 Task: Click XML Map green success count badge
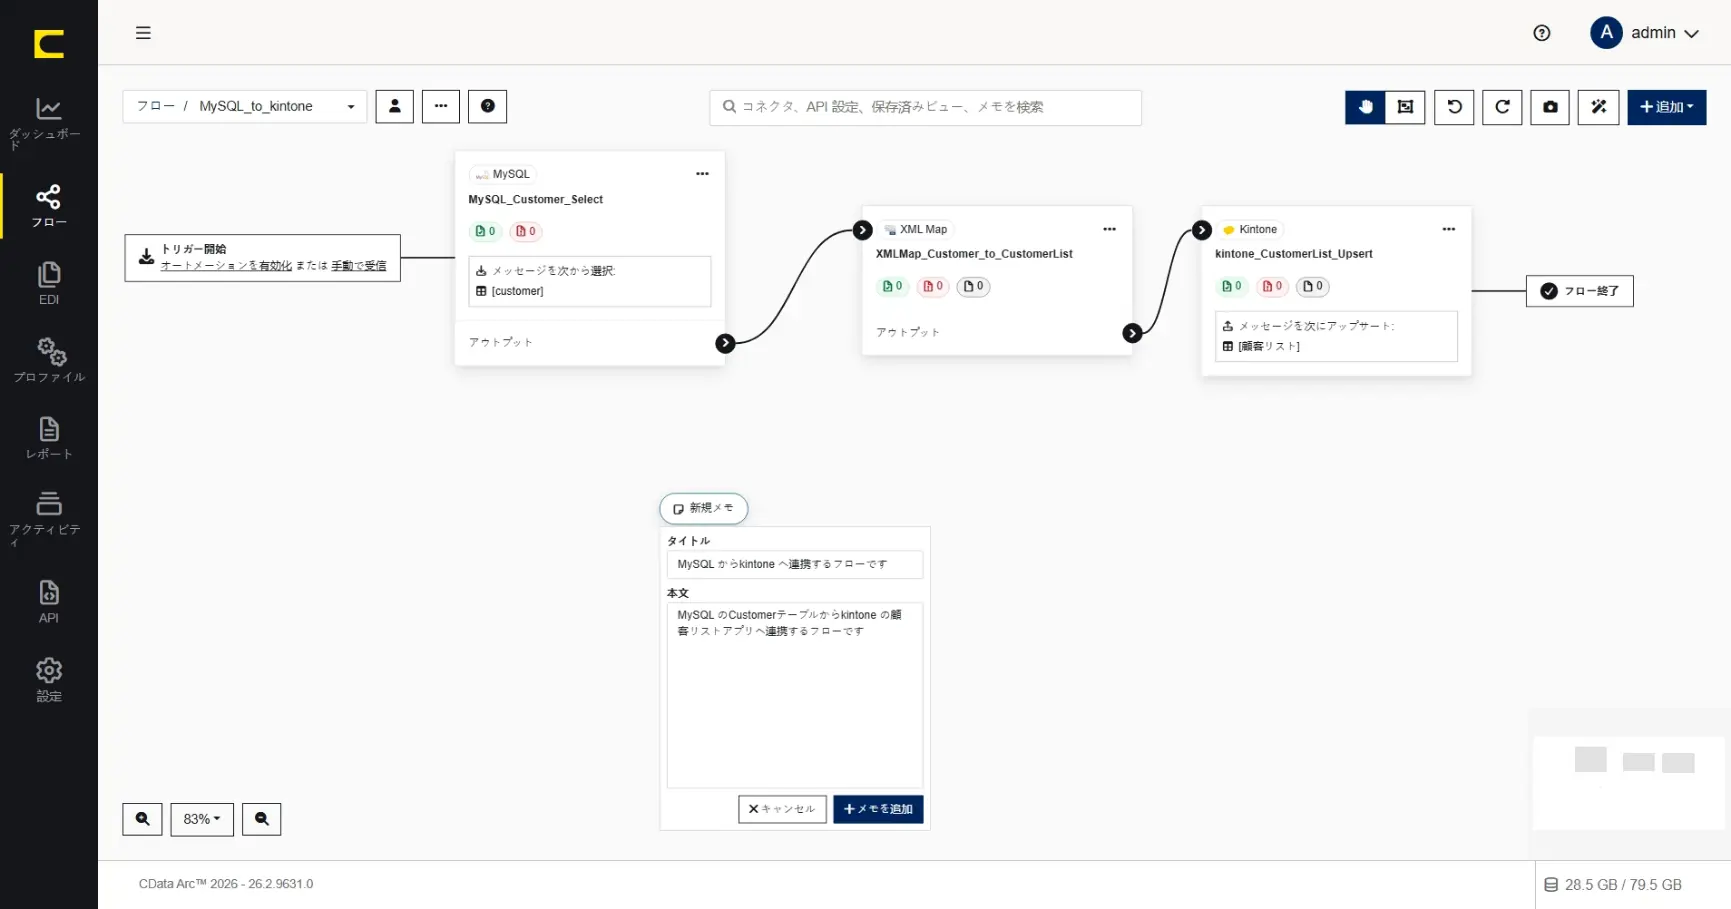[x=893, y=286]
